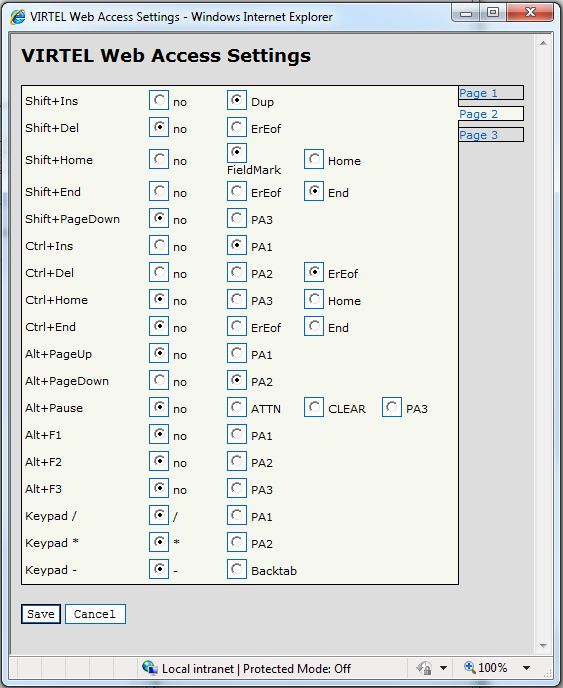
Task: Select Backtab for Keypad -
Action: (237, 569)
